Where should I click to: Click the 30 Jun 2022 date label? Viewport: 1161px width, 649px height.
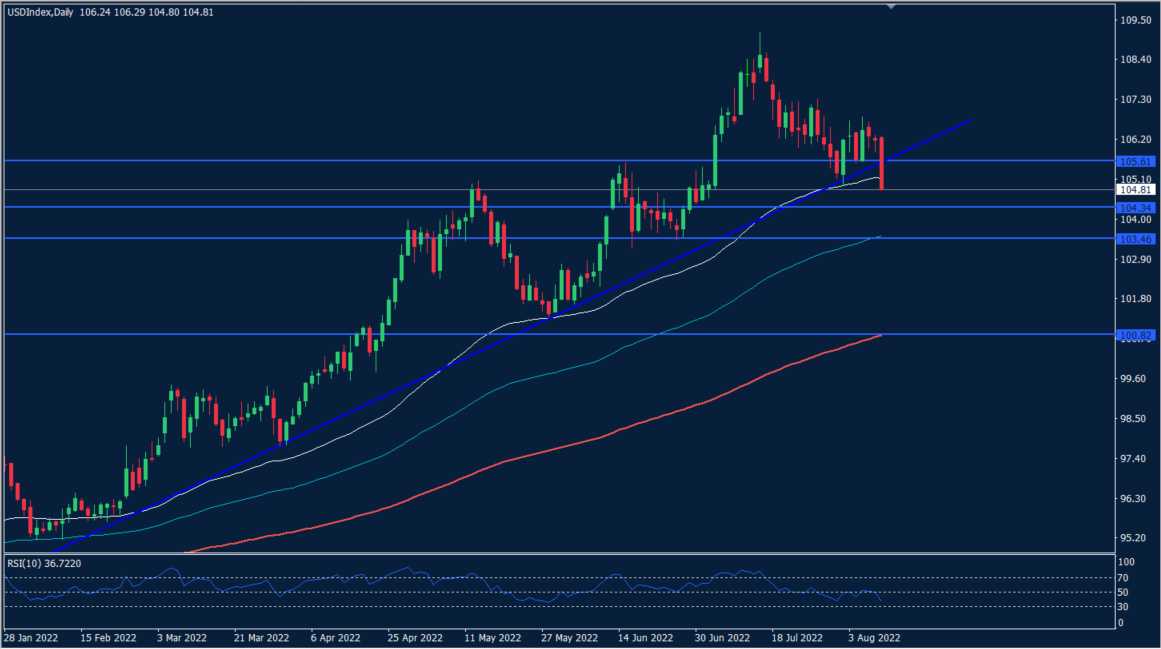(x=722, y=636)
